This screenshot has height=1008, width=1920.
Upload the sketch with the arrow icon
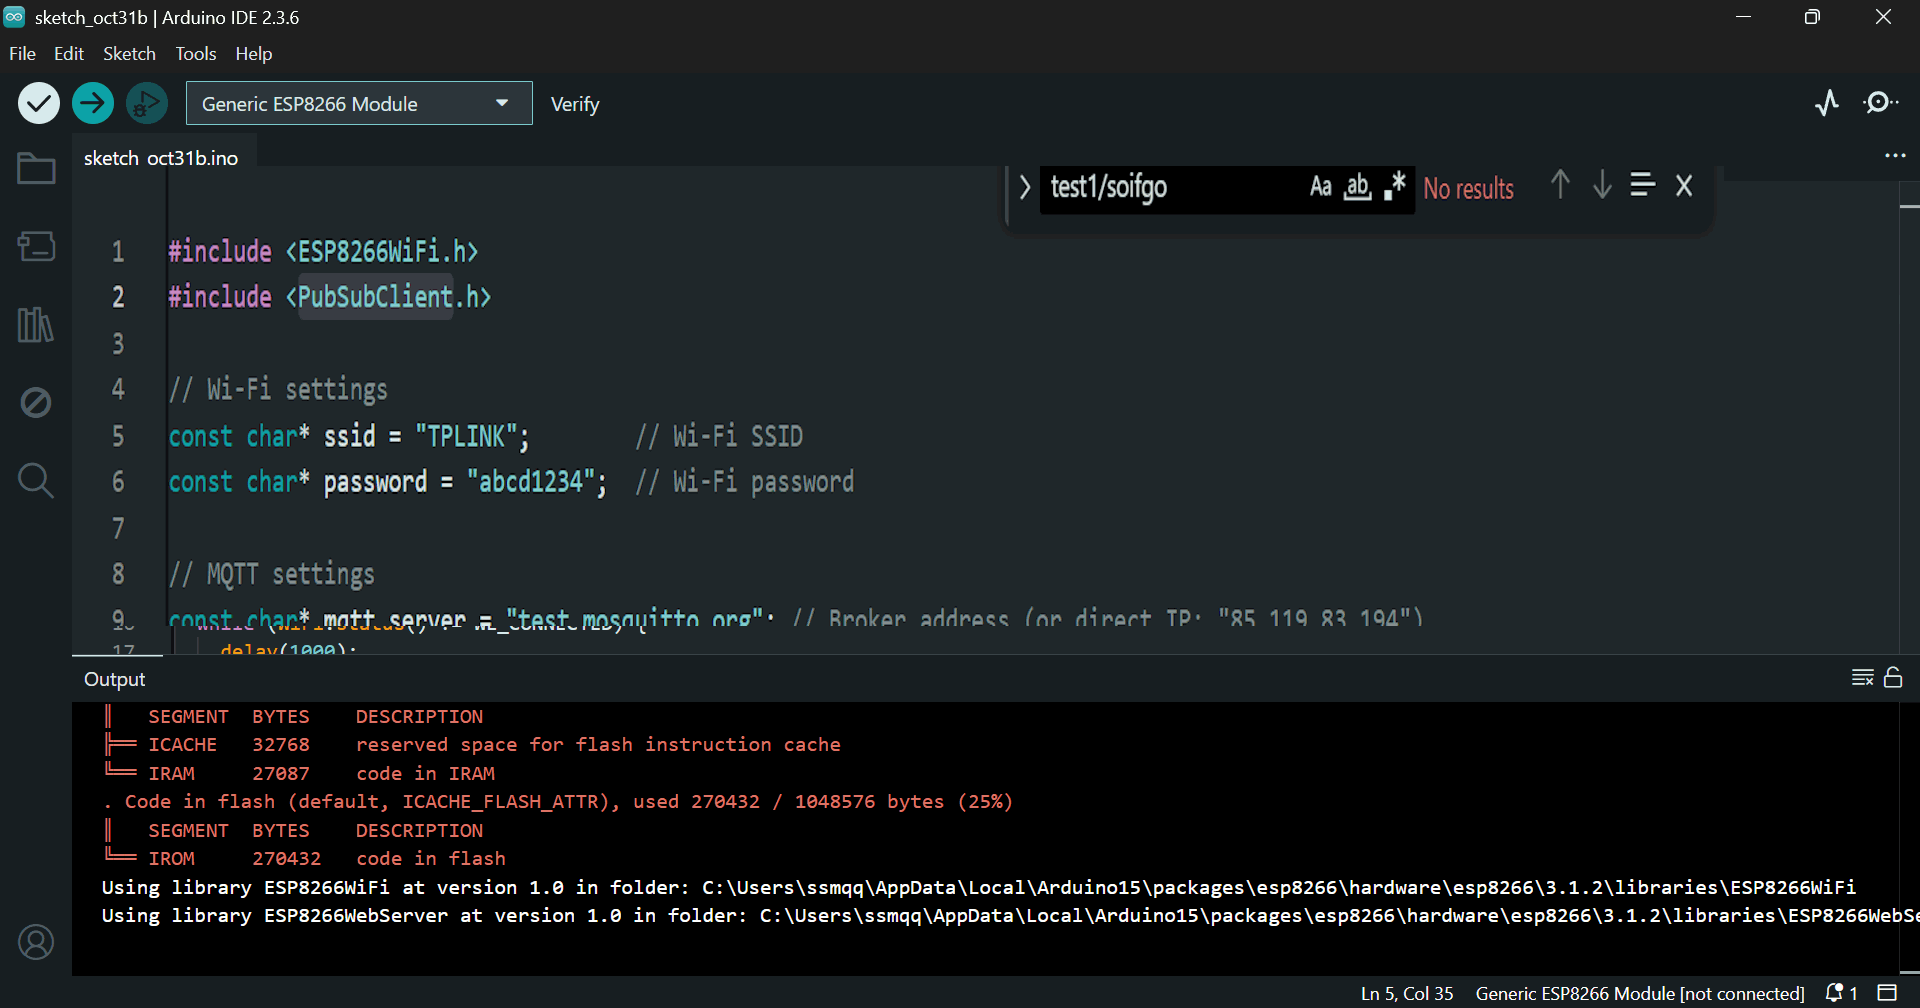[92, 102]
